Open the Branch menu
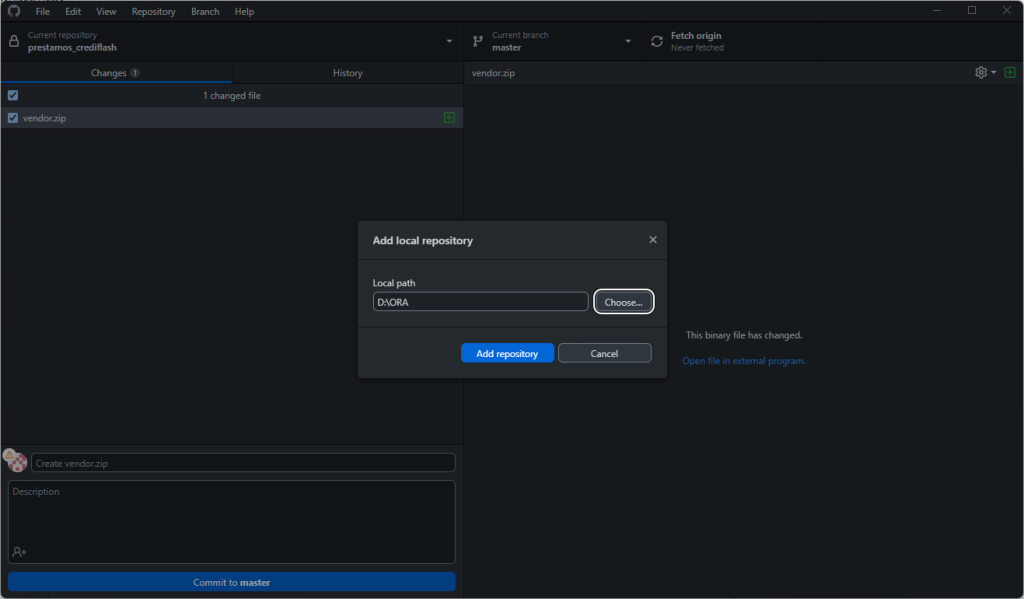1024x599 pixels. click(x=205, y=11)
